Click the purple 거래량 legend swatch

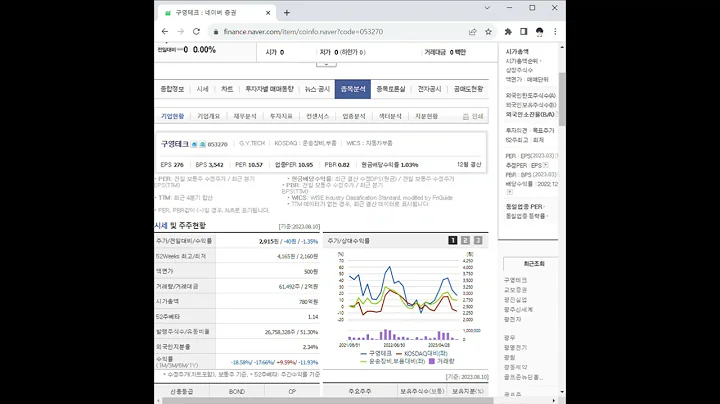pyautogui.click(x=432, y=361)
